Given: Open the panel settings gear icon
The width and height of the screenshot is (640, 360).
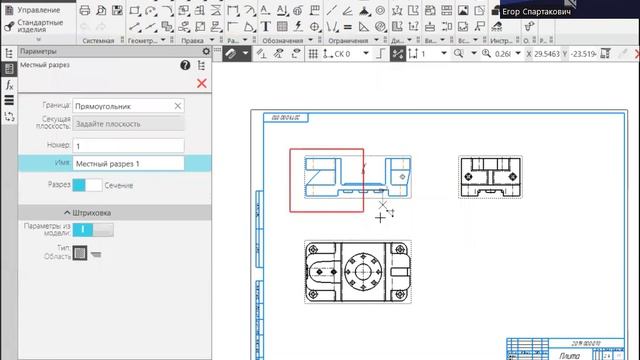Looking at the screenshot, I should click(x=206, y=51).
